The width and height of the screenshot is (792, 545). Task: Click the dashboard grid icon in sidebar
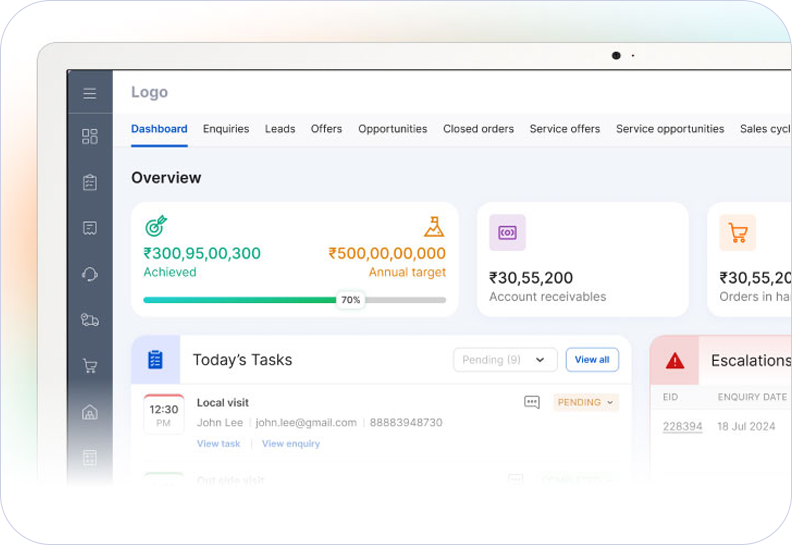point(90,137)
